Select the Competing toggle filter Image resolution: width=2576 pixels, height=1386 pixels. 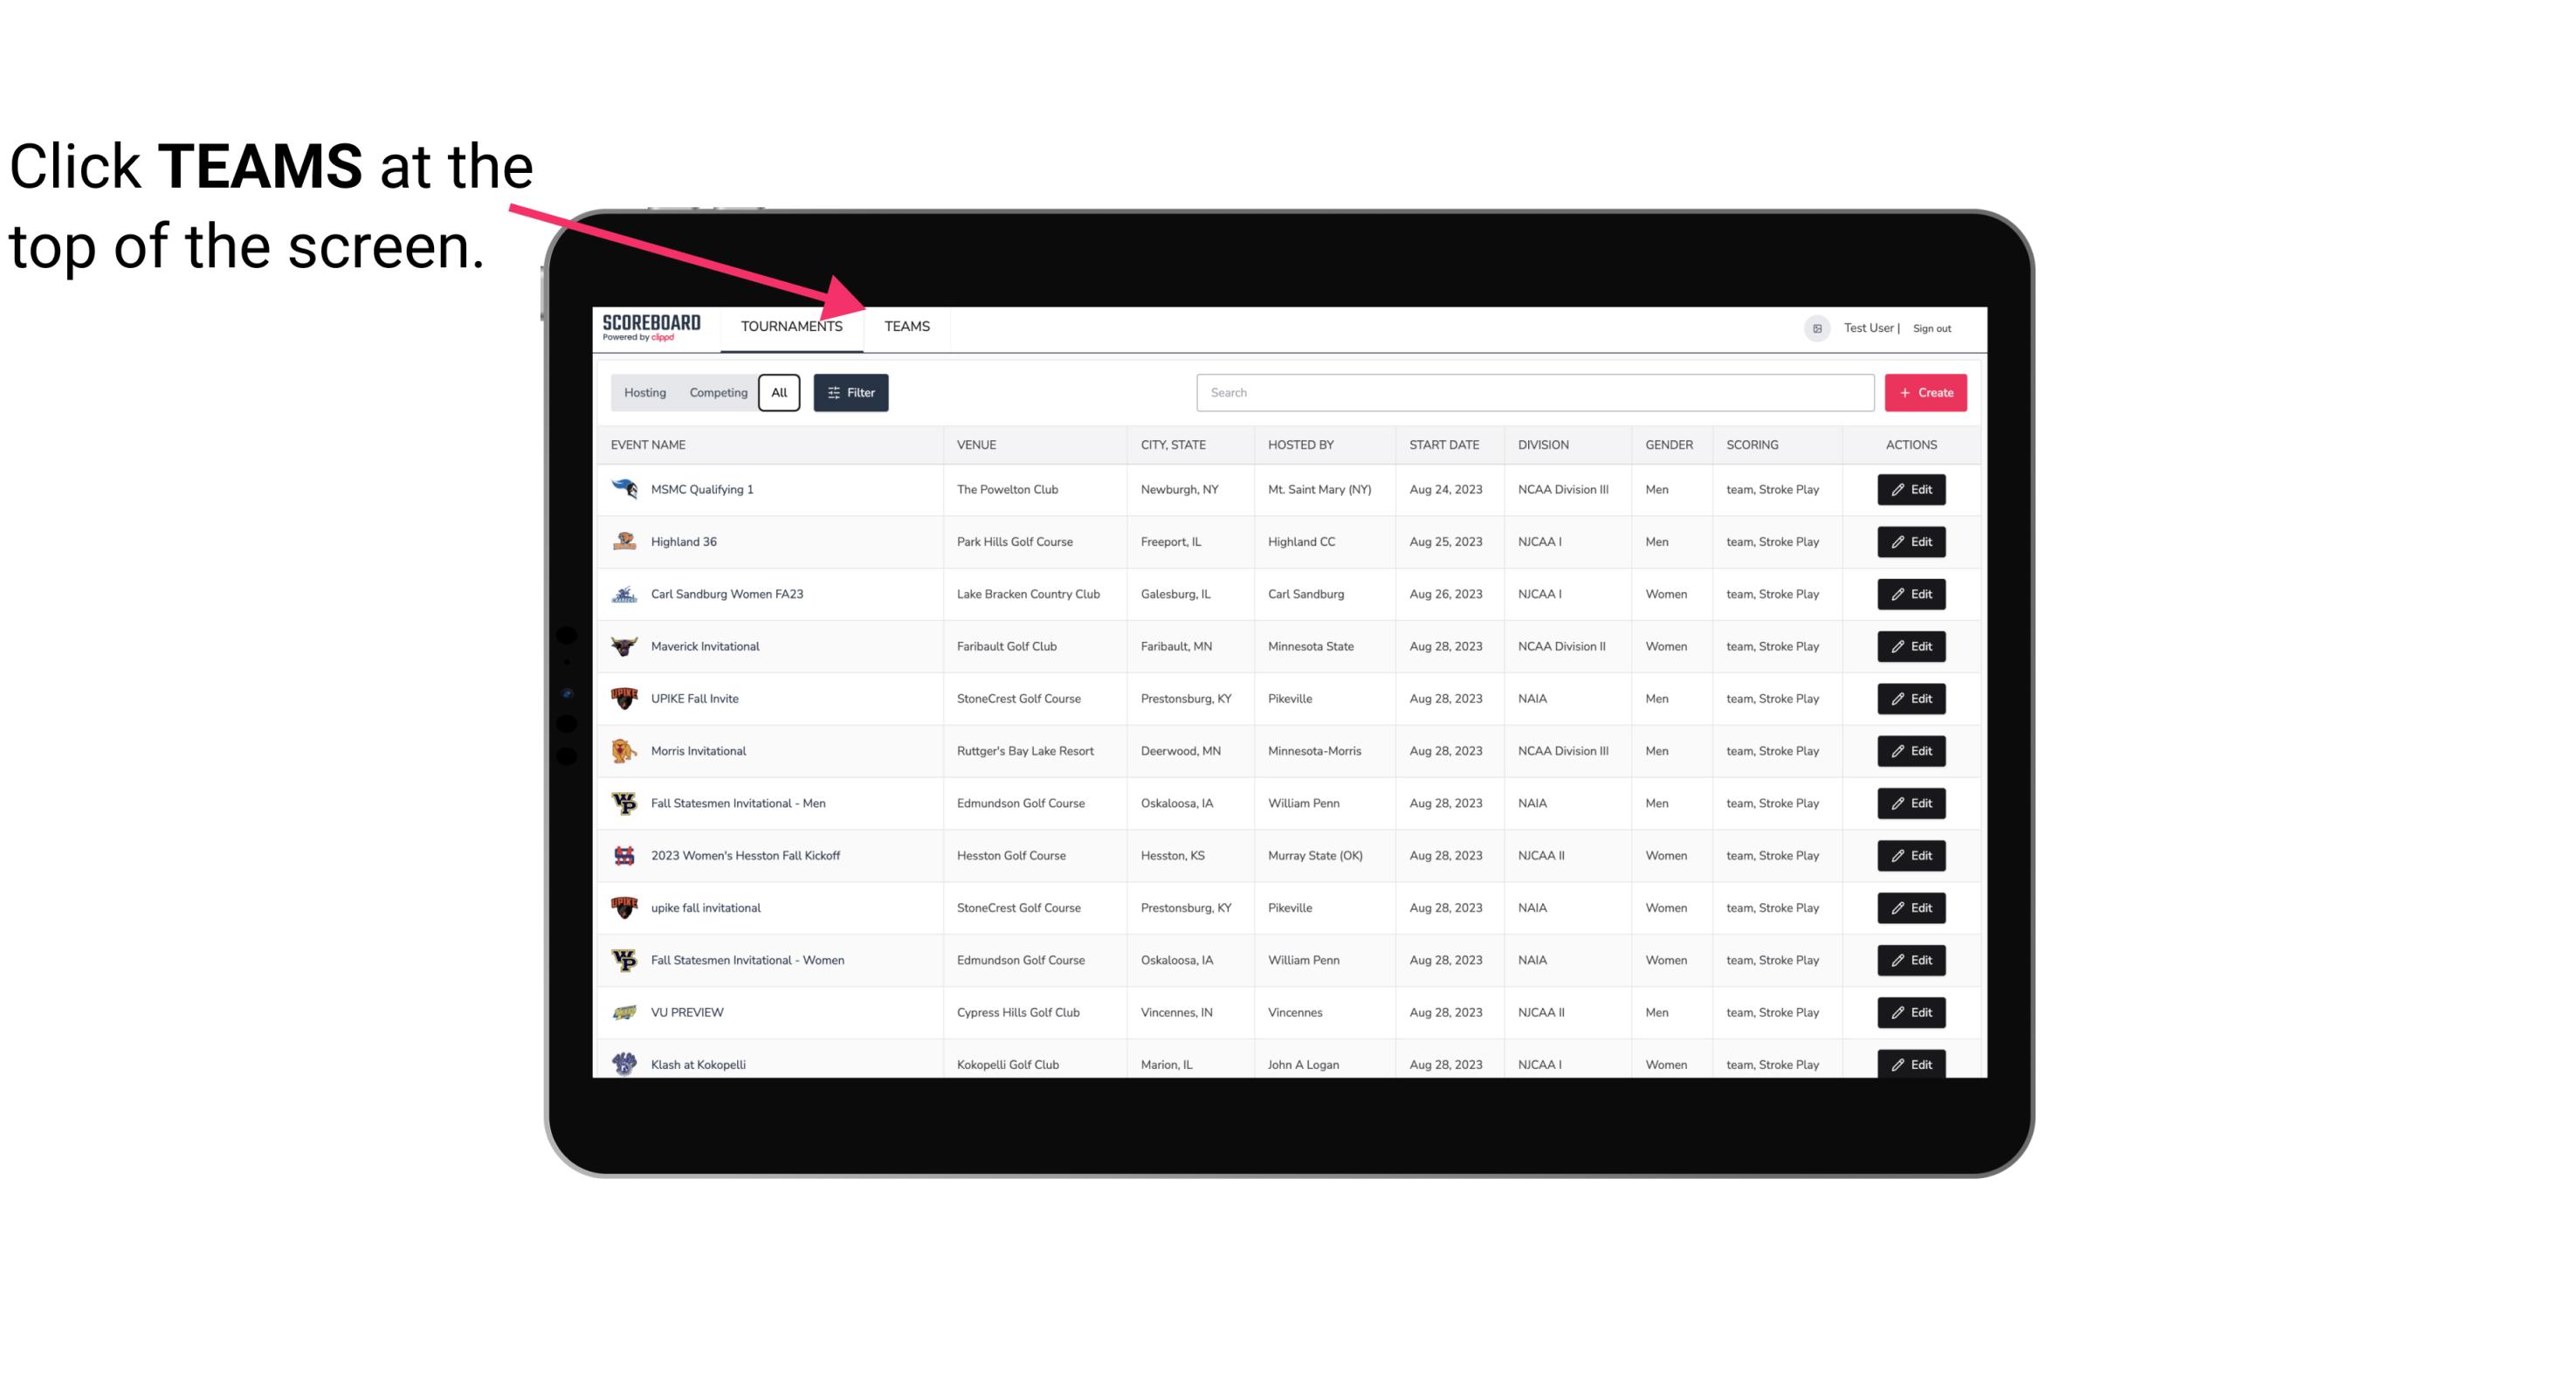click(x=715, y=393)
